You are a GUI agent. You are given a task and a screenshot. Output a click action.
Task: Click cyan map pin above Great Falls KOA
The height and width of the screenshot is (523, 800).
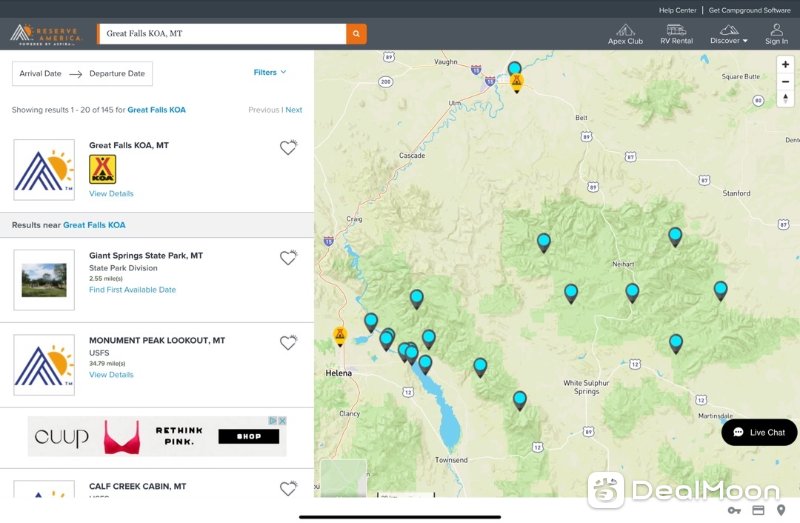pyautogui.click(x=514, y=68)
